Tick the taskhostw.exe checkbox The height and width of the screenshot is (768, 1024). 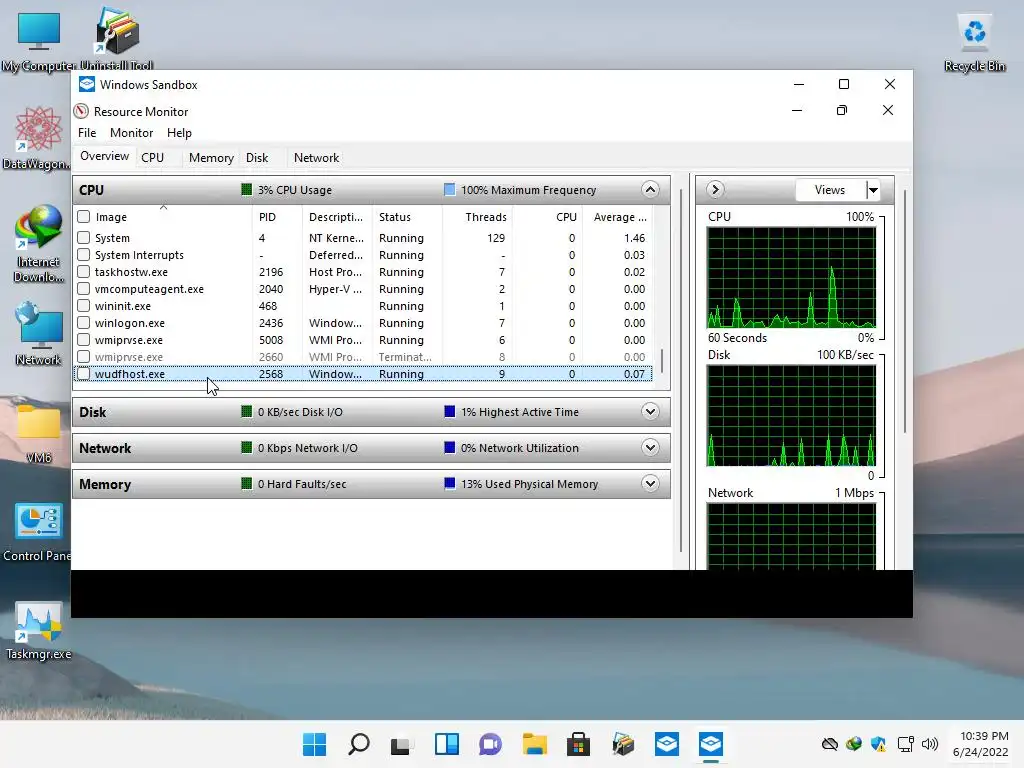pos(84,272)
